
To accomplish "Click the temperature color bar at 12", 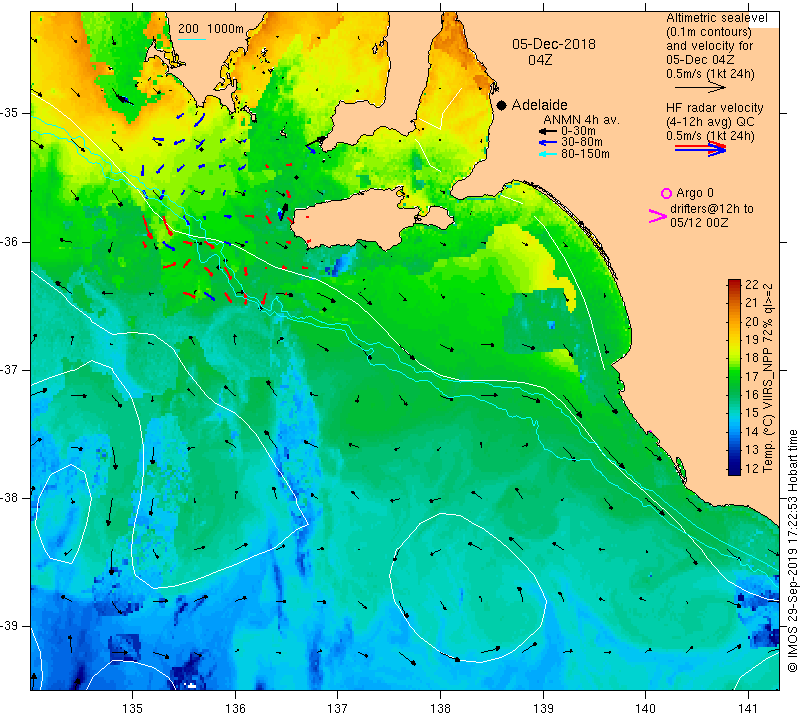I will pyautogui.click(x=734, y=470).
